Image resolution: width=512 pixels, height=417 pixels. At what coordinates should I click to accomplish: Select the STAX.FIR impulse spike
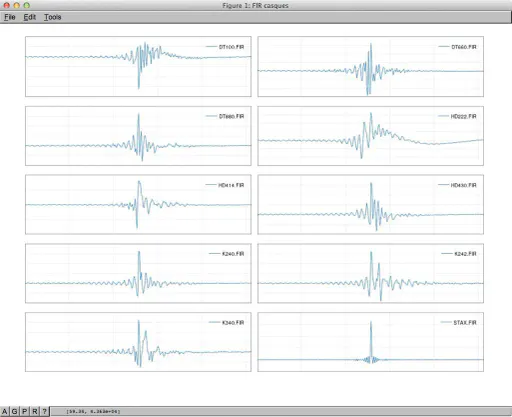coord(371,340)
